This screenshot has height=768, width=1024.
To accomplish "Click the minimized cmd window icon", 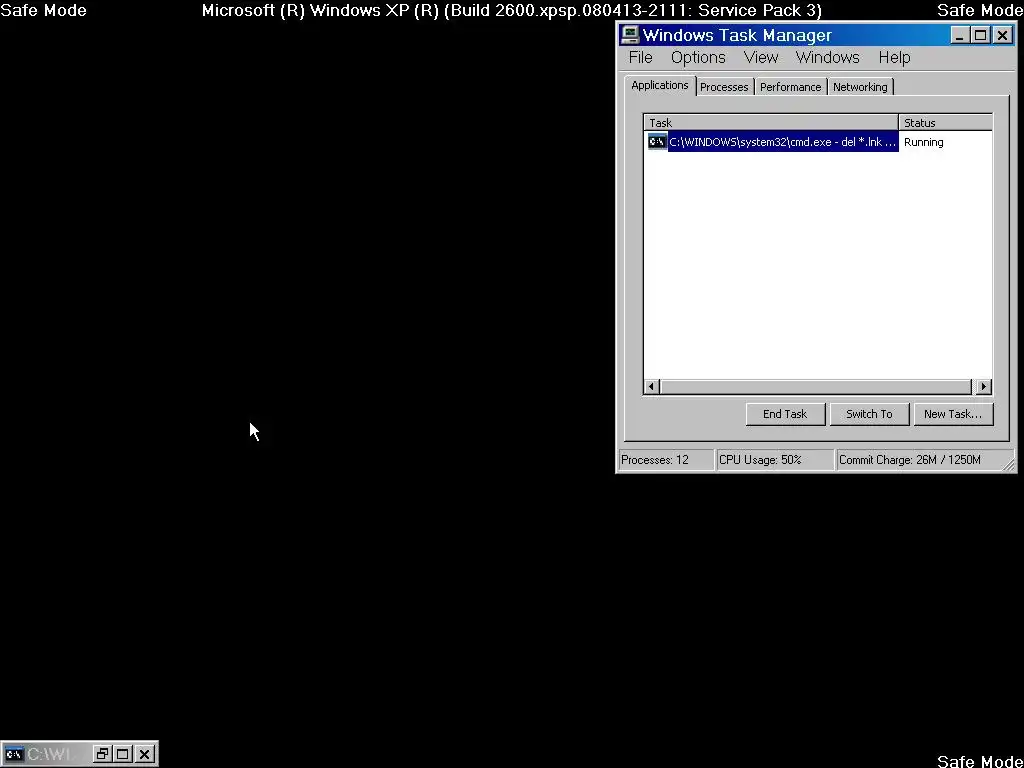I will 14,754.
